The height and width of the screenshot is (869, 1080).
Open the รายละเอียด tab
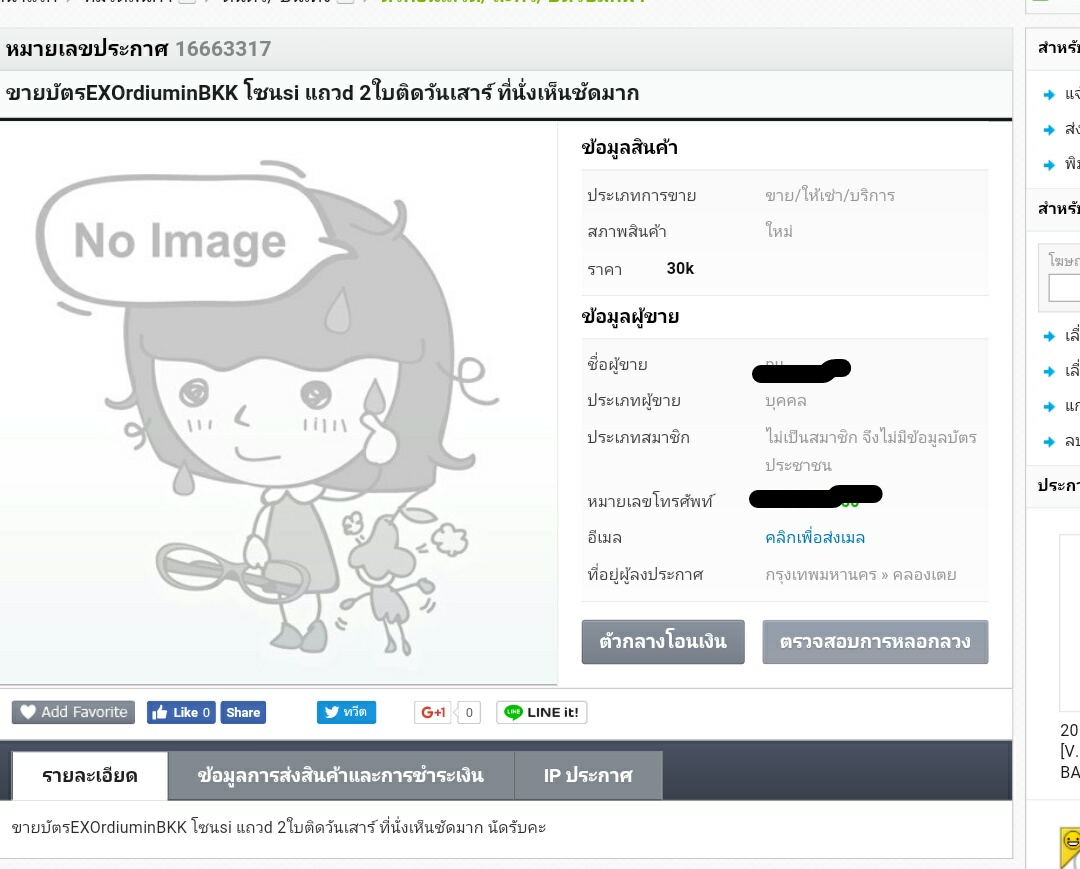coord(90,776)
